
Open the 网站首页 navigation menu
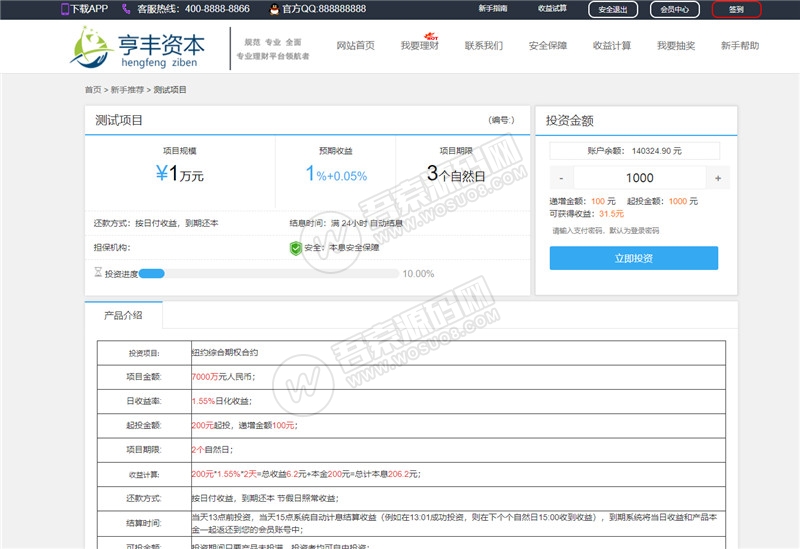355,46
